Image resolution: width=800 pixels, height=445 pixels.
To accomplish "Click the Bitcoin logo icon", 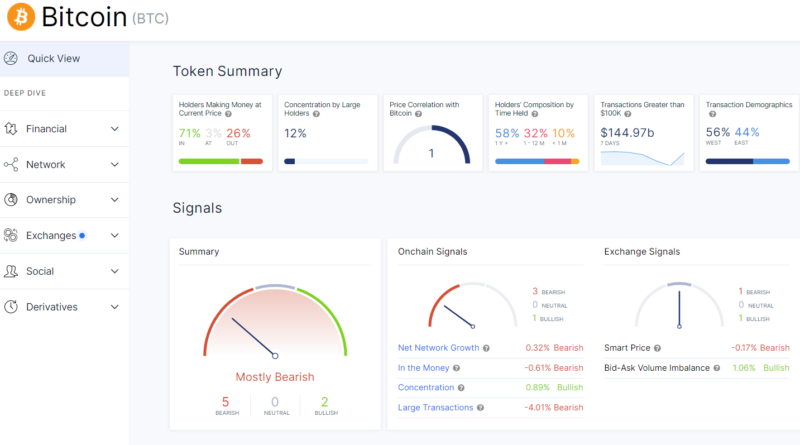I will 21,17.
